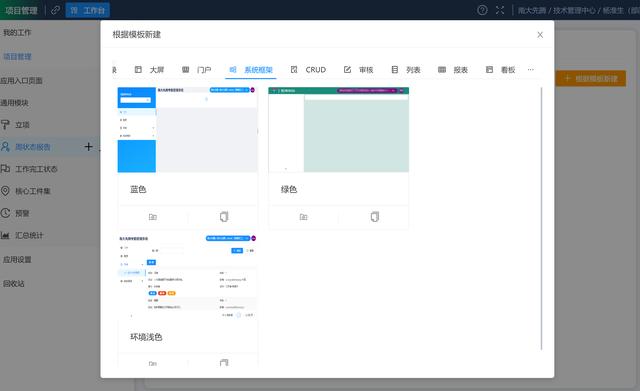The height and width of the screenshot is (391, 640).
Task: Click the 看板 board icon
Action: pos(489,69)
